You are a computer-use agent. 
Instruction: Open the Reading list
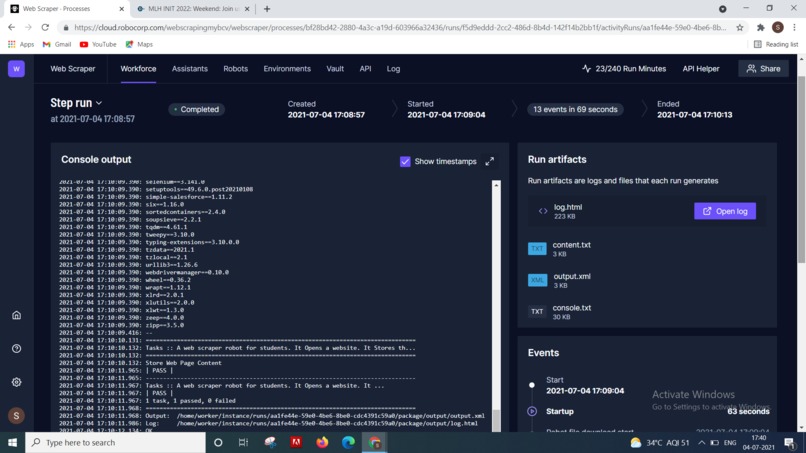point(776,44)
